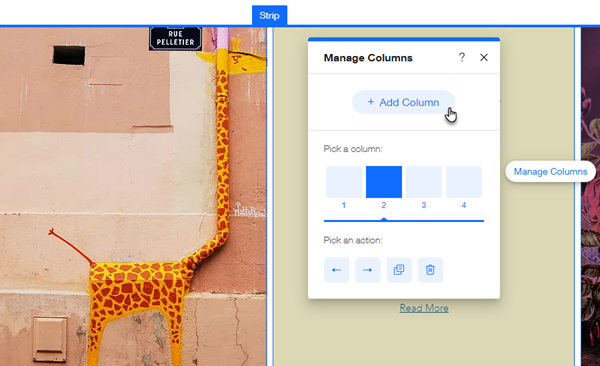
Task: Click the Manage Columns panel title
Action: (x=368, y=58)
